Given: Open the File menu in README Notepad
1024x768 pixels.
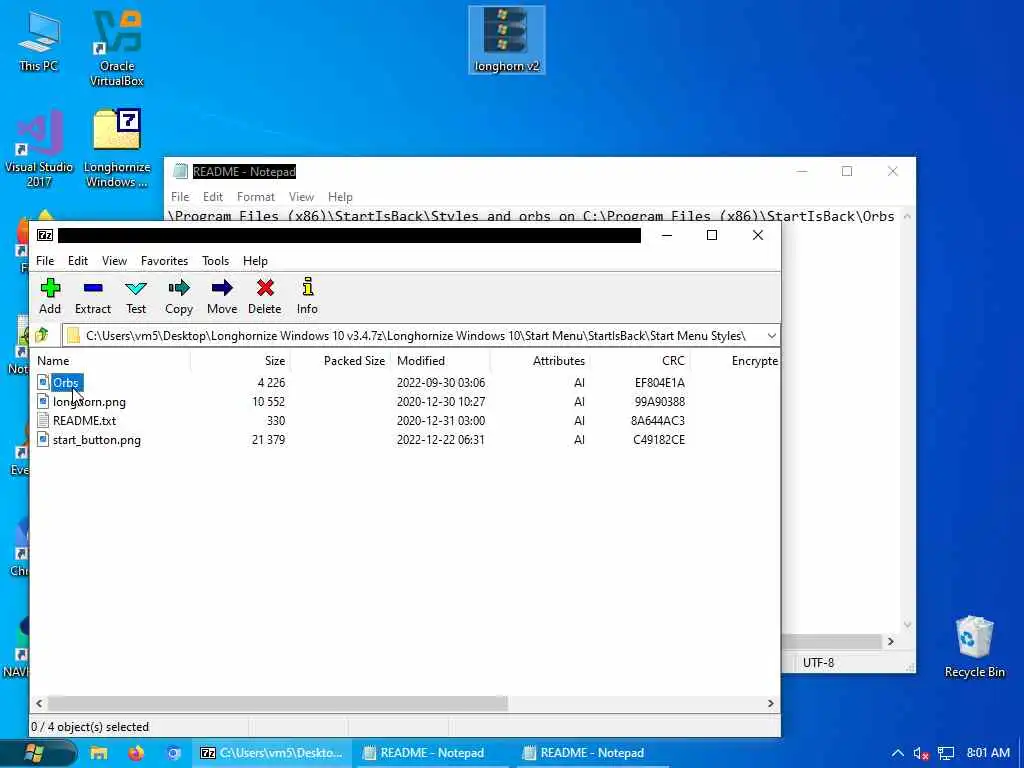Looking at the screenshot, I should (180, 197).
